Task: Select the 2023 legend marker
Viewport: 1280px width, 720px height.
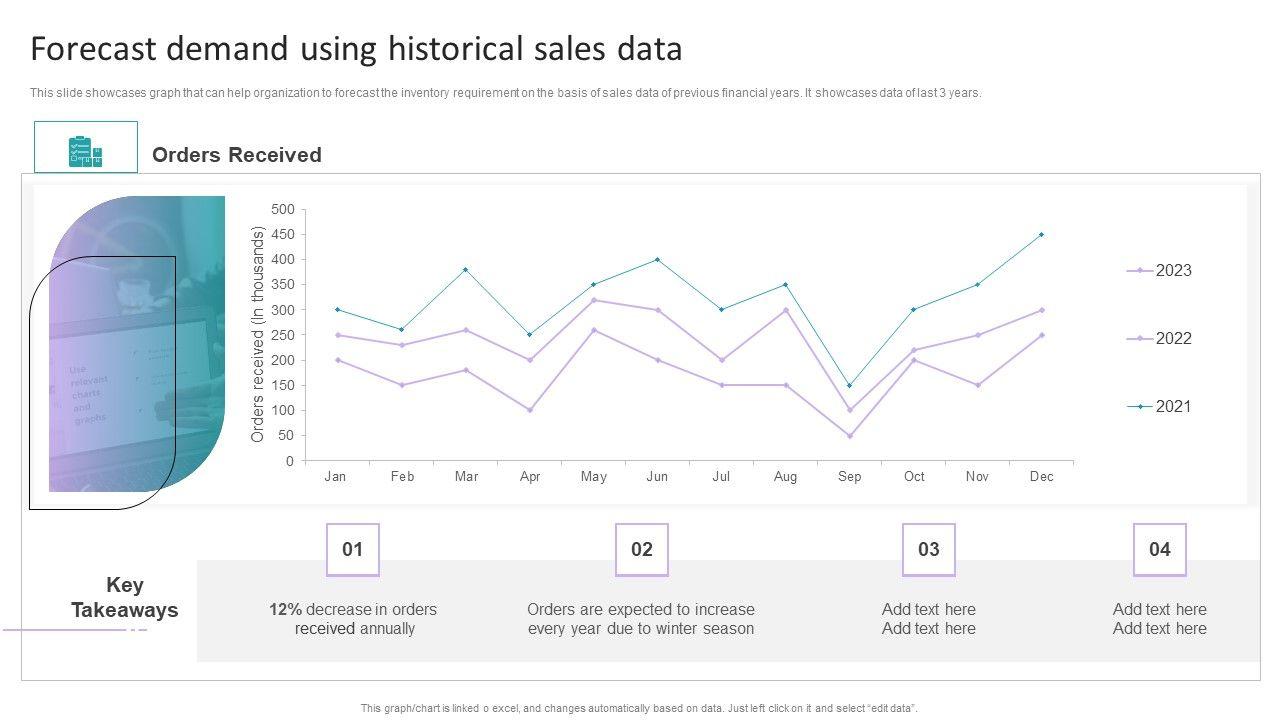Action: (1139, 271)
